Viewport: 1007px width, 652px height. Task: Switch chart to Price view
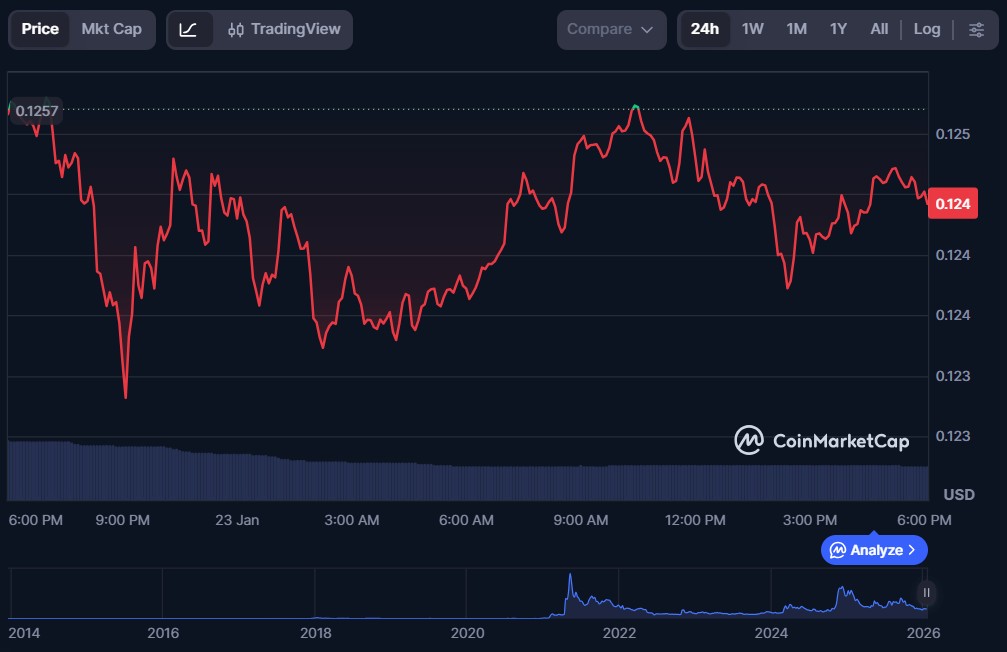[x=40, y=29]
